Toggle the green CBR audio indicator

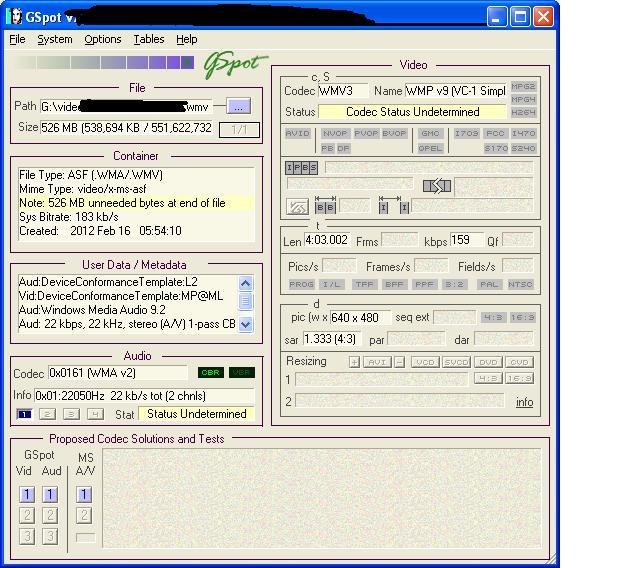click(211, 373)
